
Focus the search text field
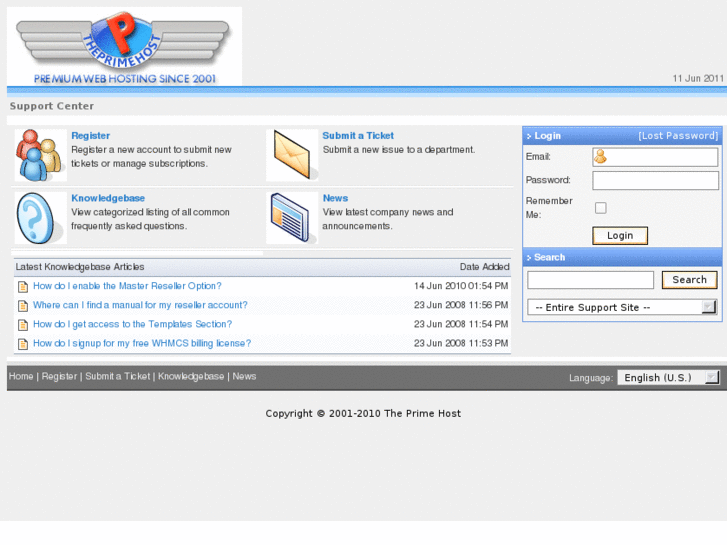pos(590,280)
